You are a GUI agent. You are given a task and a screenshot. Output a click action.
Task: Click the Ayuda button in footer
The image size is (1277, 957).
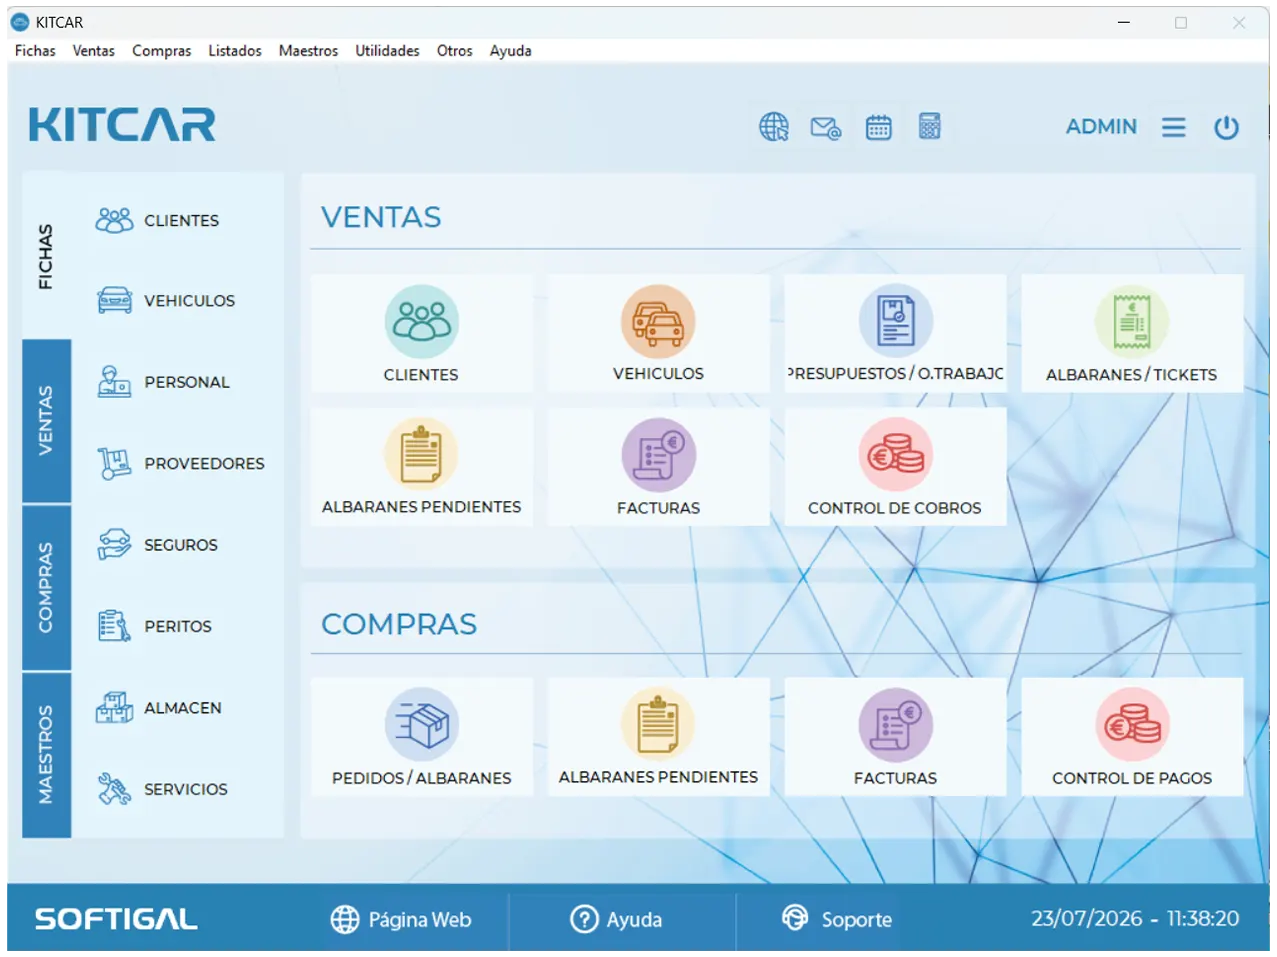coord(616,919)
